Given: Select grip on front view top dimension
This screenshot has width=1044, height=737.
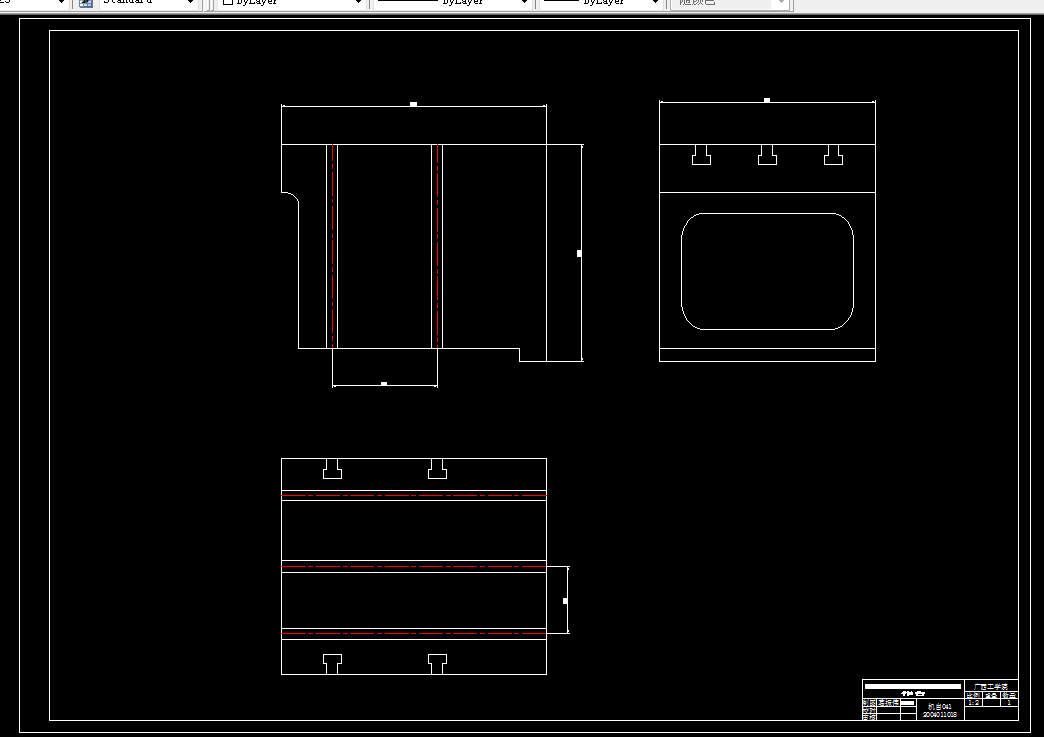Looking at the screenshot, I should point(413,105).
